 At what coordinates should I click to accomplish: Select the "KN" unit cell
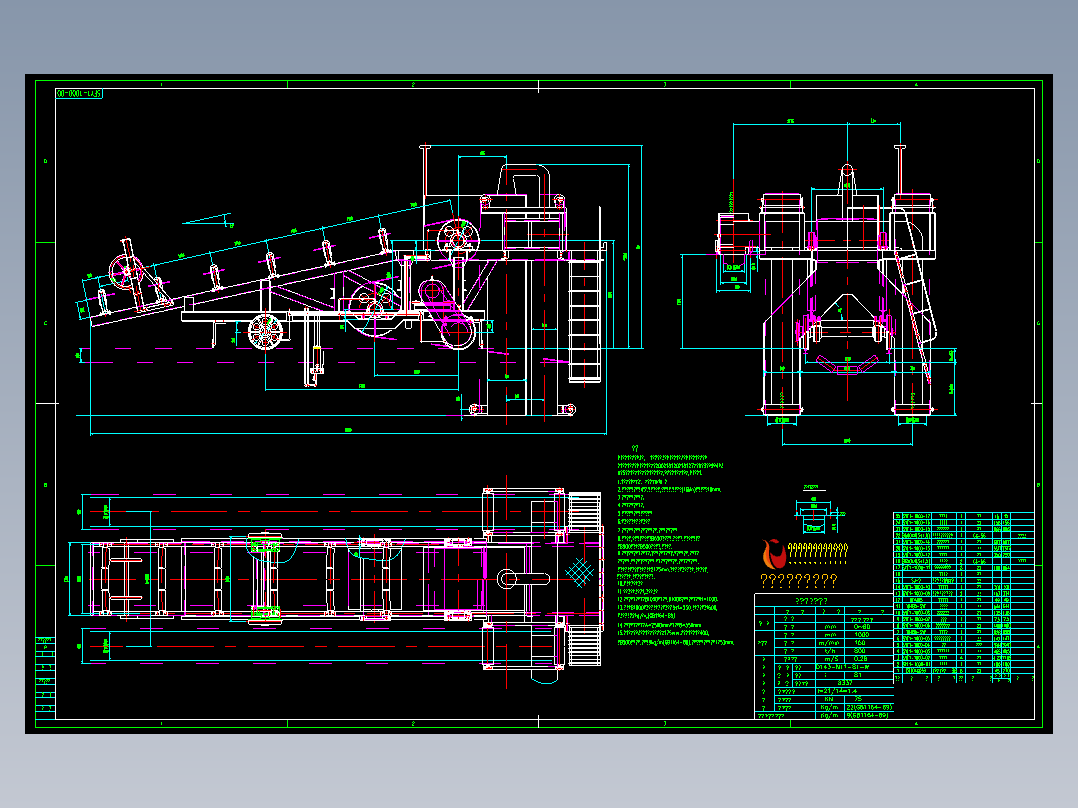click(829, 699)
